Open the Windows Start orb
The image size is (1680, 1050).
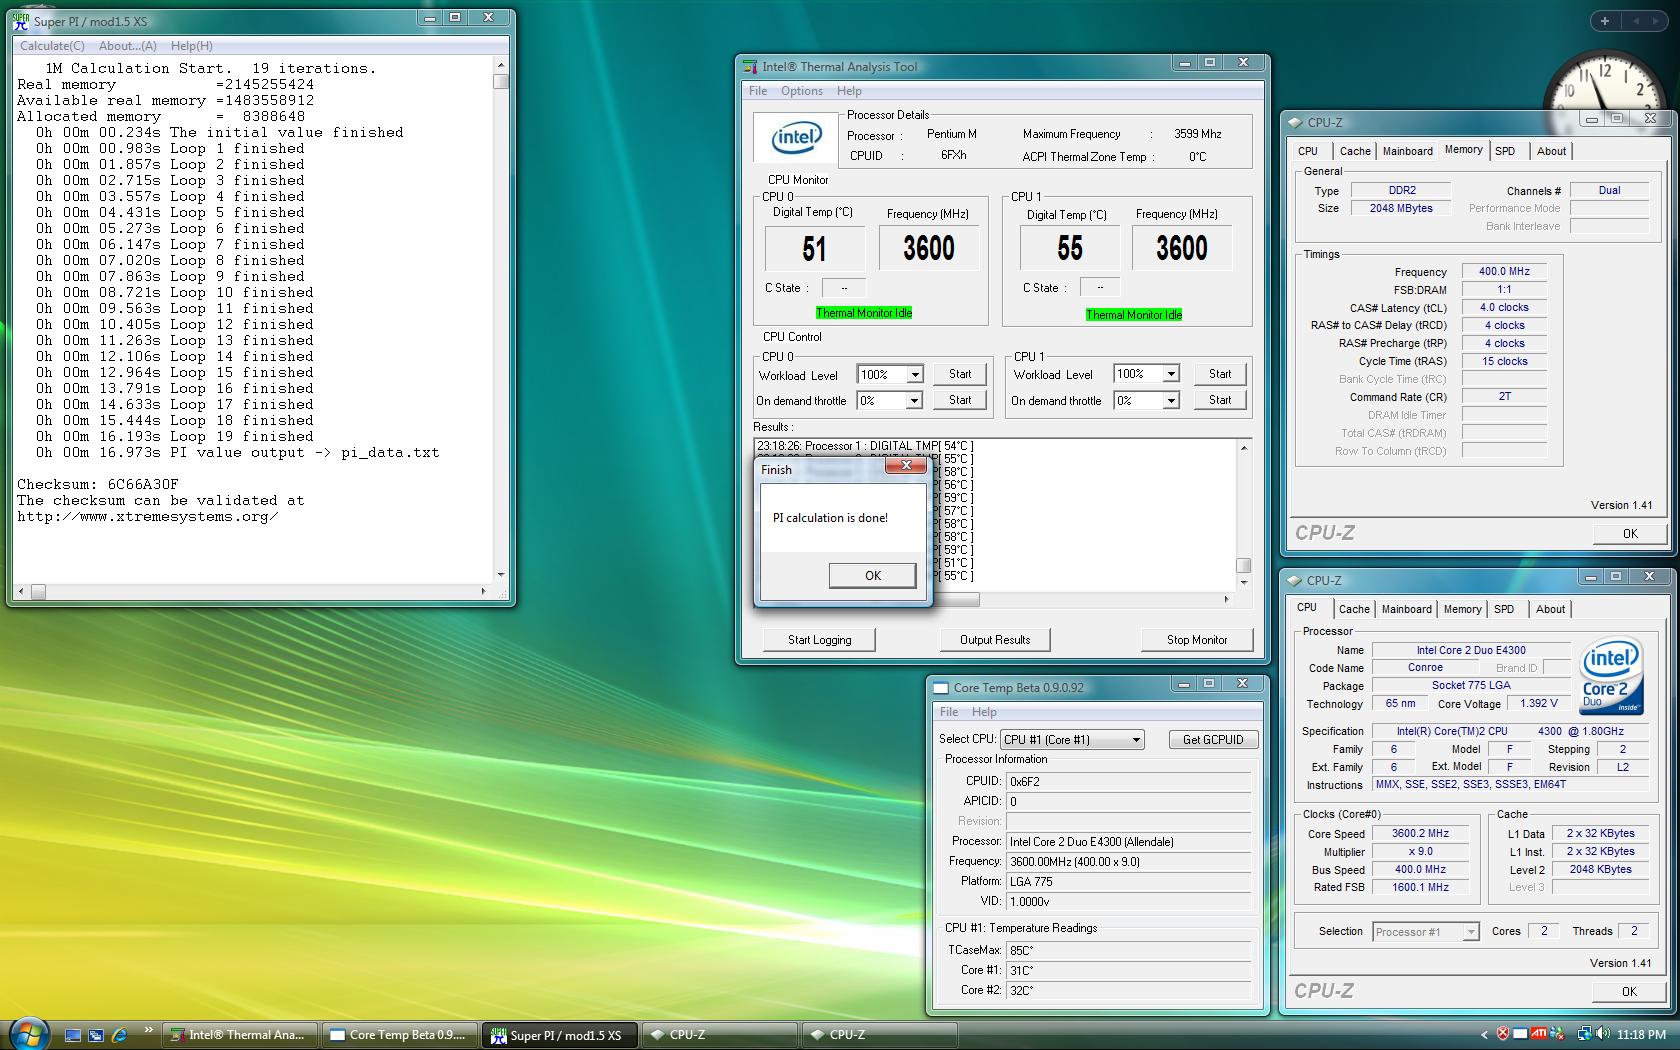pos(28,1033)
